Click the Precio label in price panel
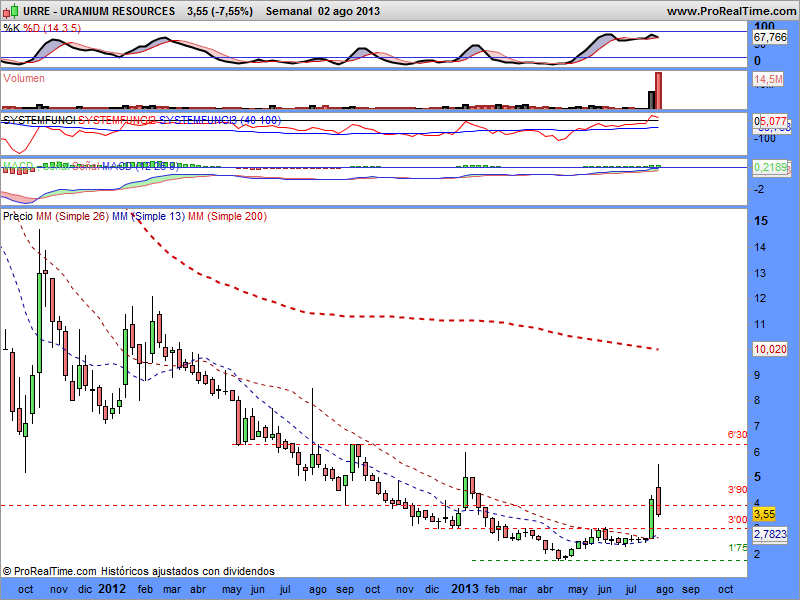The width and height of the screenshot is (800, 600). tap(18, 216)
